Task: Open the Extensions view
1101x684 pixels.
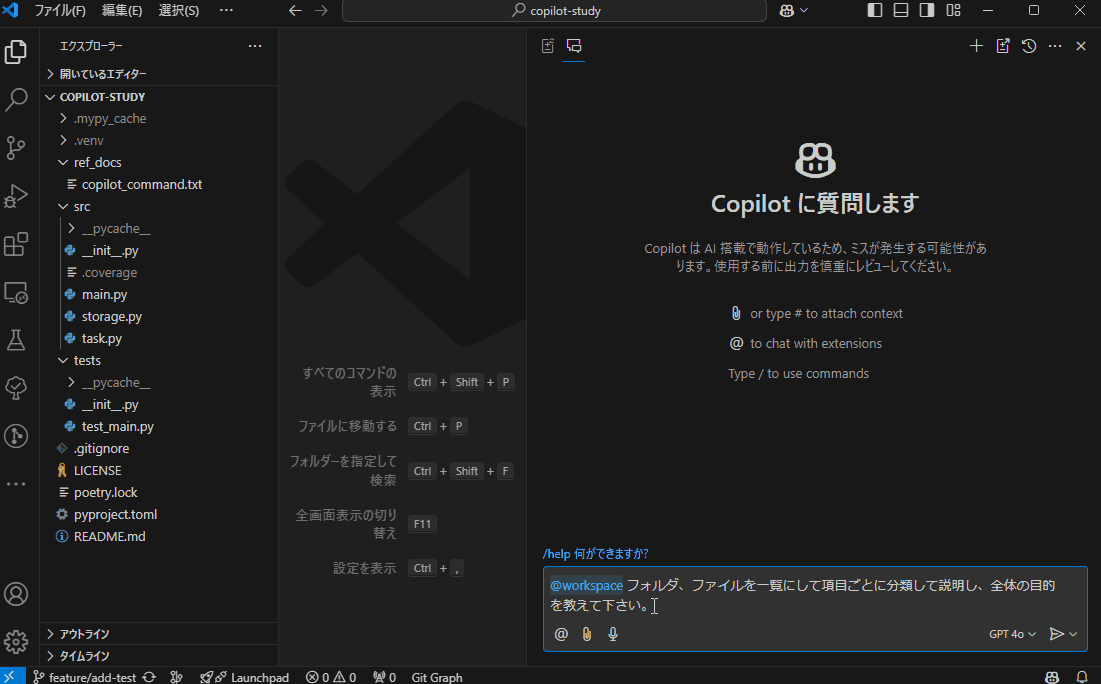Action: click(x=16, y=244)
